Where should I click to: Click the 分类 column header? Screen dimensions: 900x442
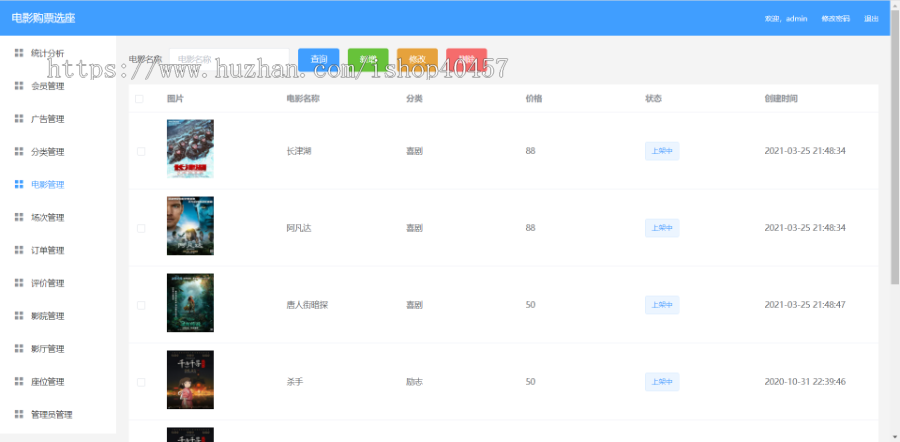pos(414,99)
